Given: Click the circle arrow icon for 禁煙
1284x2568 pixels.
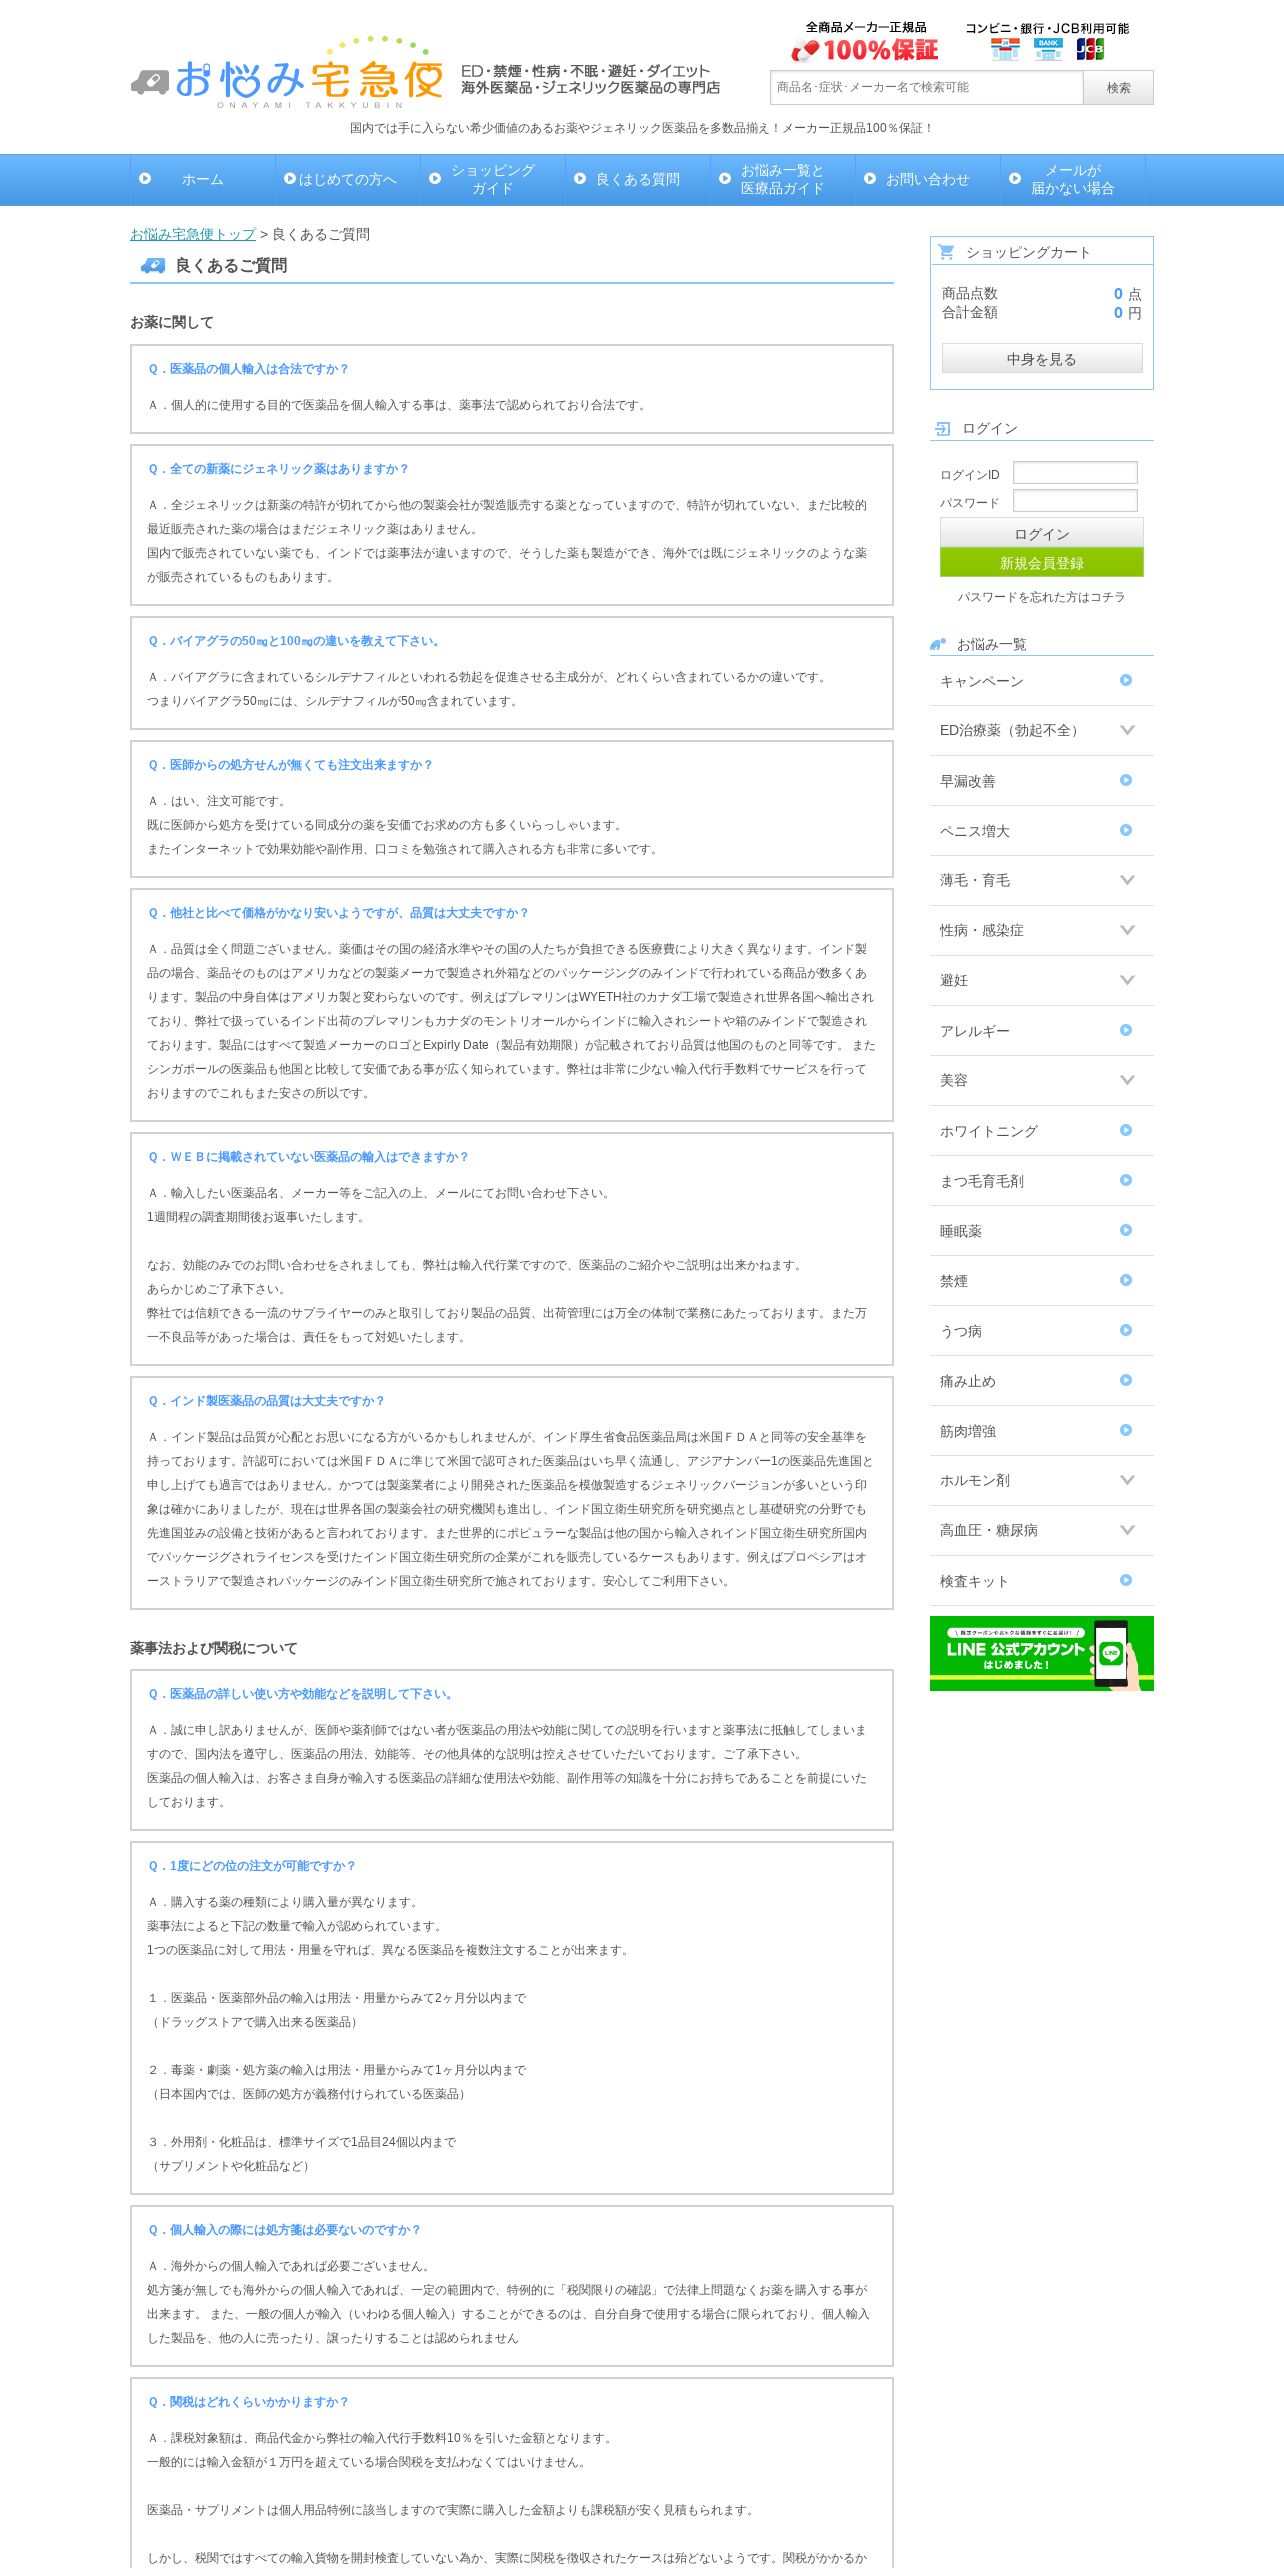Looking at the screenshot, I should (1126, 1280).
